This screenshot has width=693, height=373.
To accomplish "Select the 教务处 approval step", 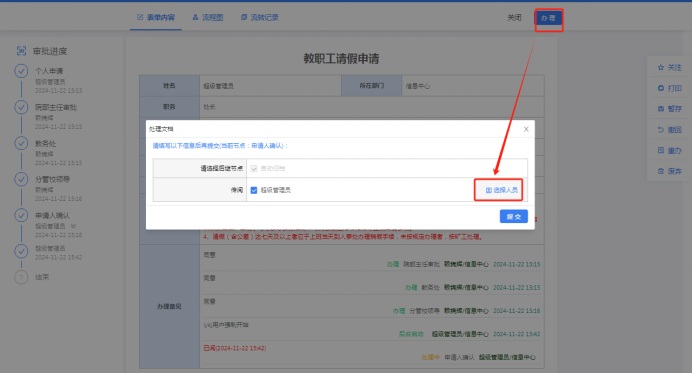I will coord(46,144).
